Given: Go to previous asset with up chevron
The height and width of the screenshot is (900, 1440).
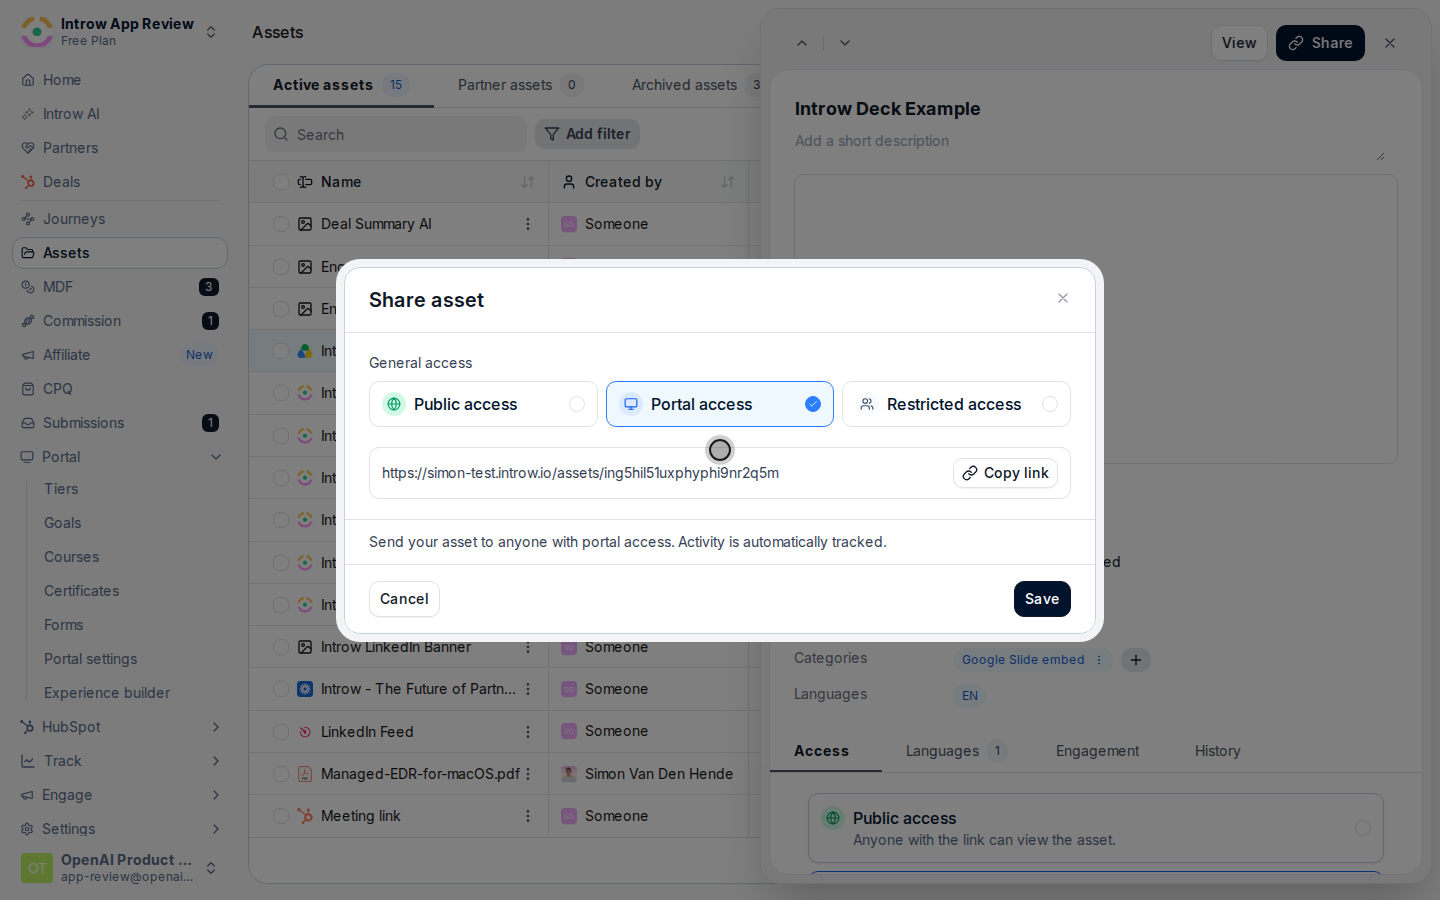Looking at the screenshot, I should pyautogui.click(x=802, y=43).
